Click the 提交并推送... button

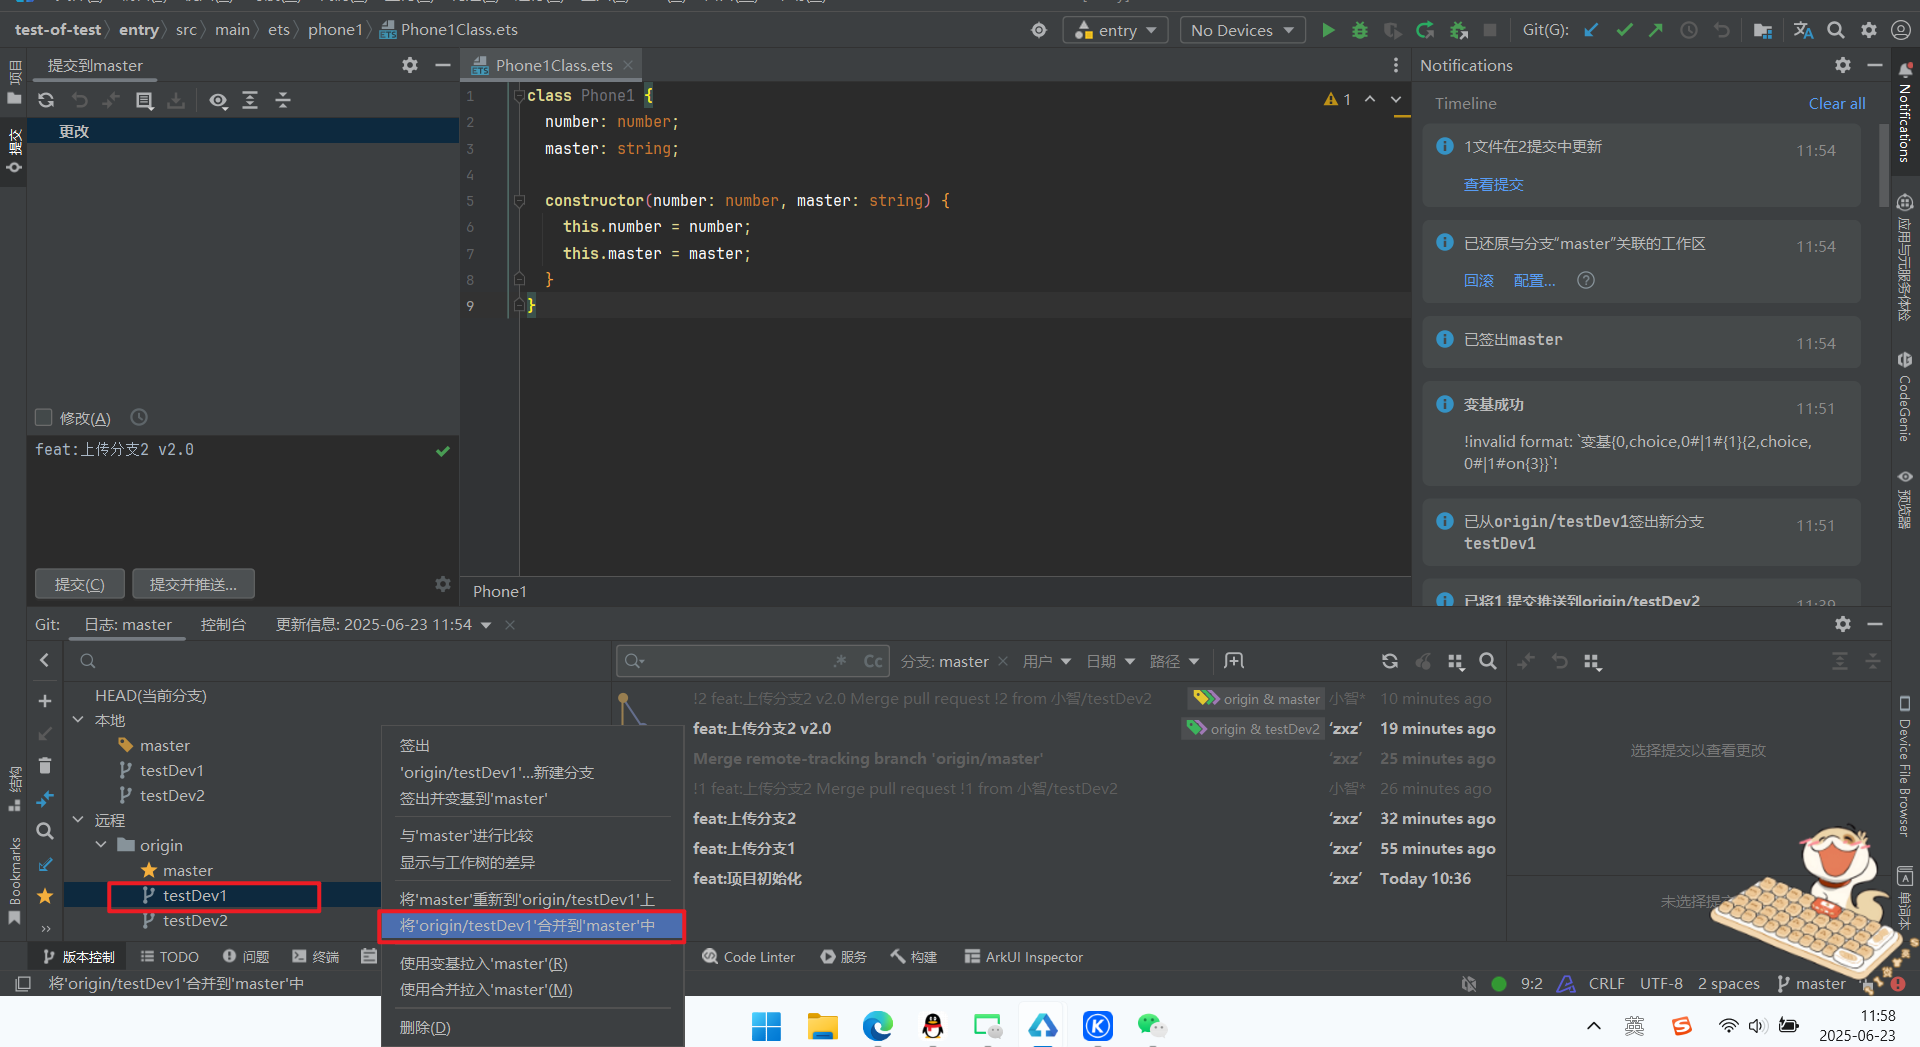click(193, 584)
